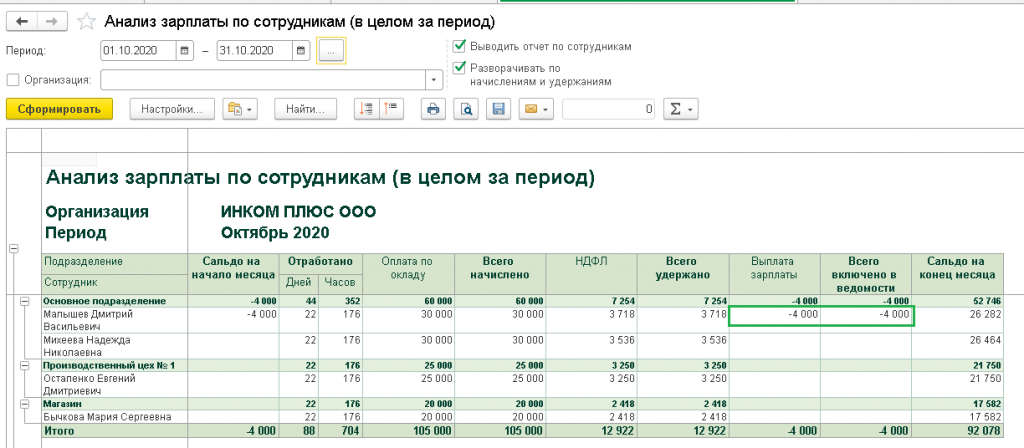Go back with the left arrow
This screenshot has height=448, width=1024.
[22, 21]
